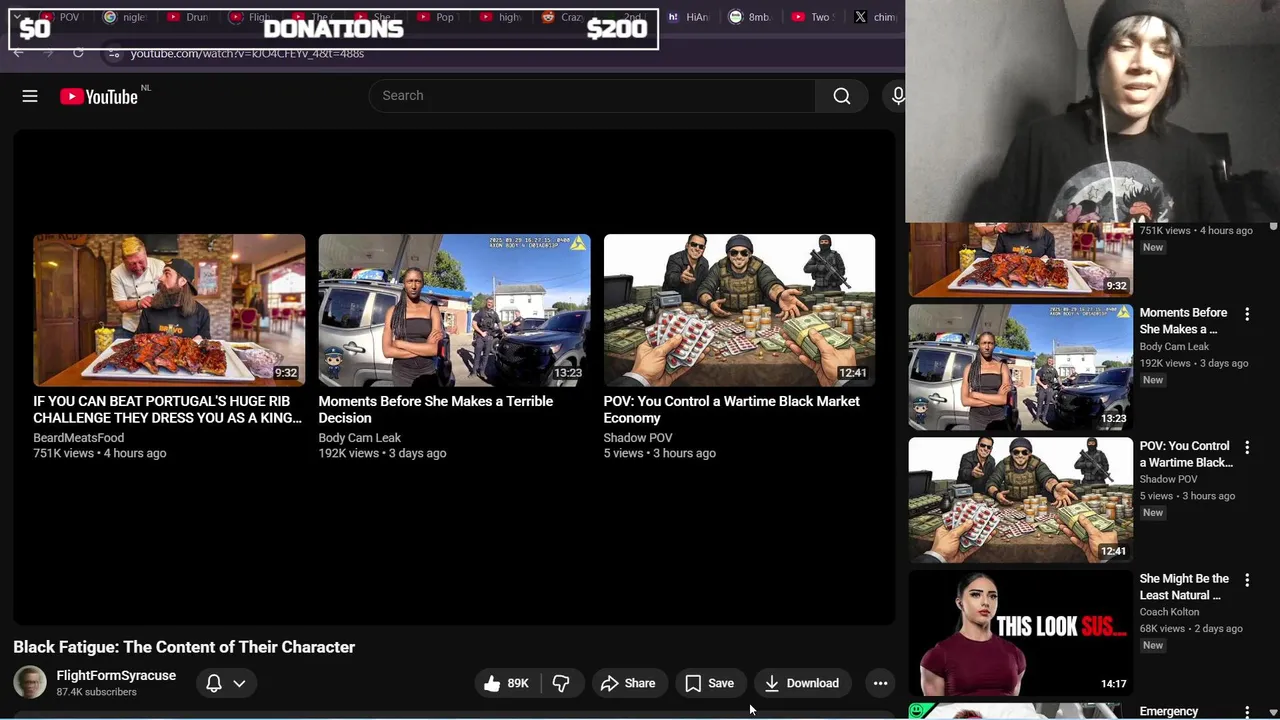Dislike the video with thumbs down
1280x720 pixels.
[x=561, y=684]
